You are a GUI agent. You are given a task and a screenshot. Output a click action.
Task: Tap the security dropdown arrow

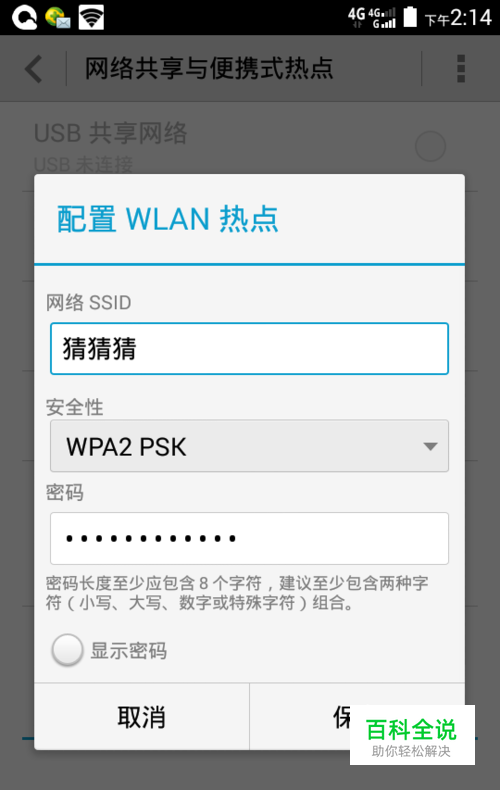pos(430,446)
